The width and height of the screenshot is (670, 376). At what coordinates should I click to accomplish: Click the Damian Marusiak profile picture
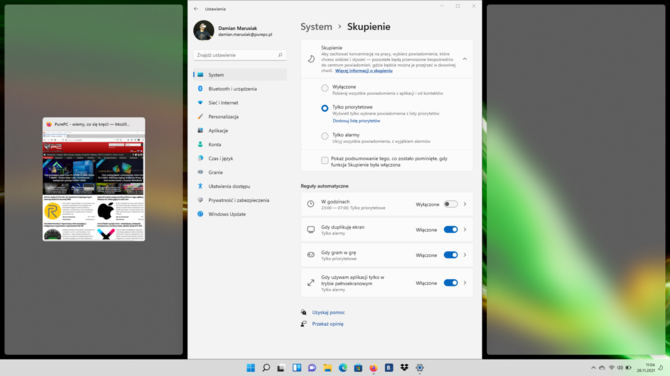[204, 31]
